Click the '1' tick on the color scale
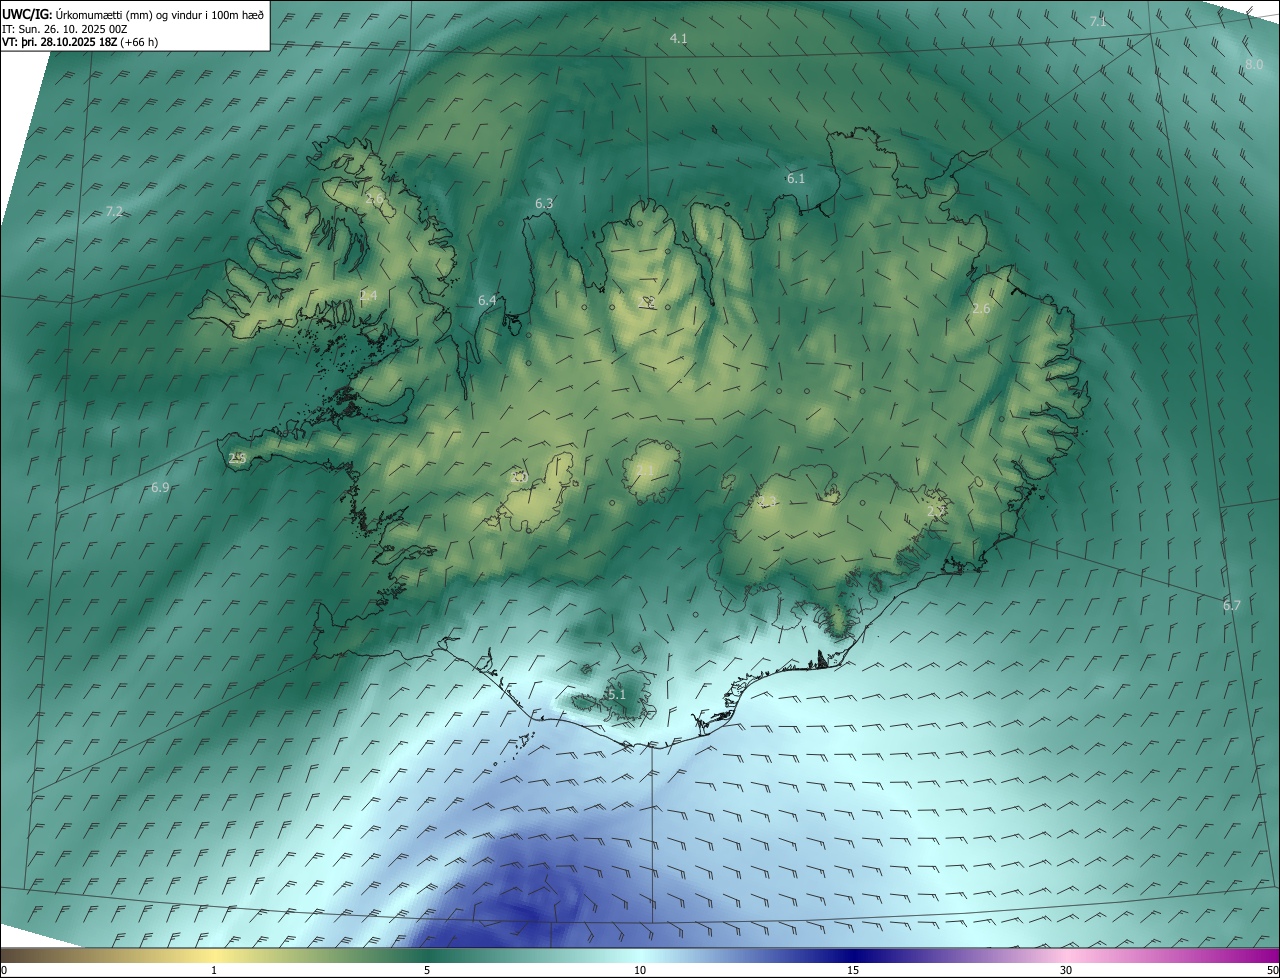 pyautogui.click(x=214, y=970)
